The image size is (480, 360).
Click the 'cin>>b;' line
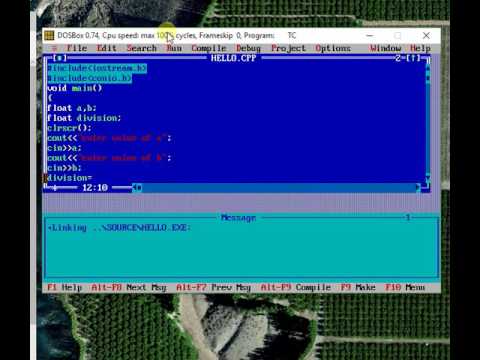[x=64, y=168]
